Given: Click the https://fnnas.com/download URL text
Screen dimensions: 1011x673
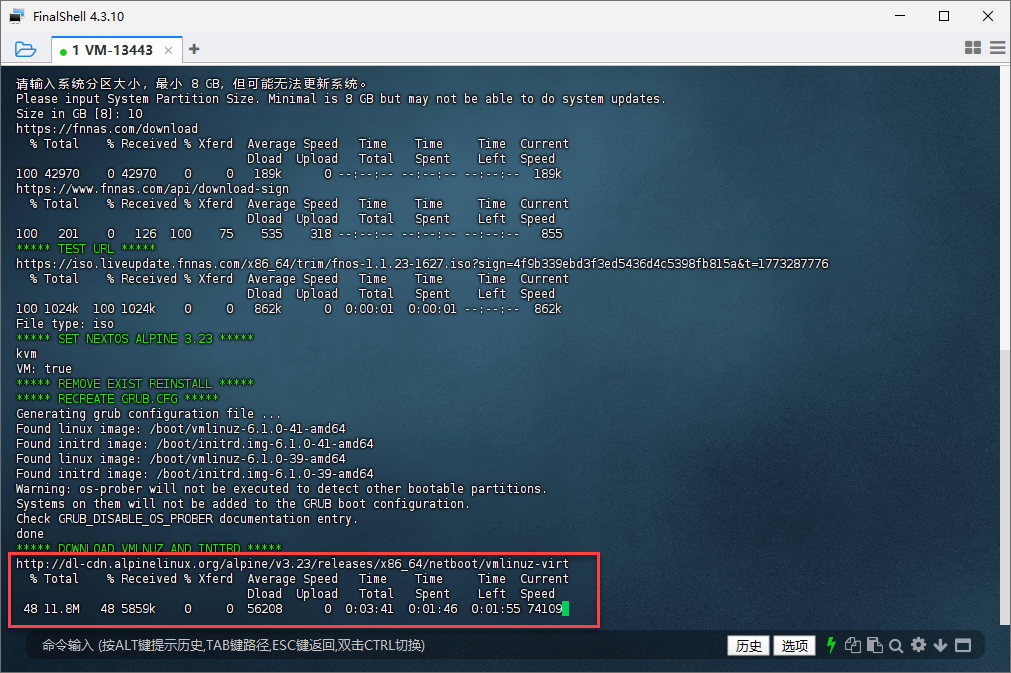Looking at the screenshot, I should [x=107, y=128].
